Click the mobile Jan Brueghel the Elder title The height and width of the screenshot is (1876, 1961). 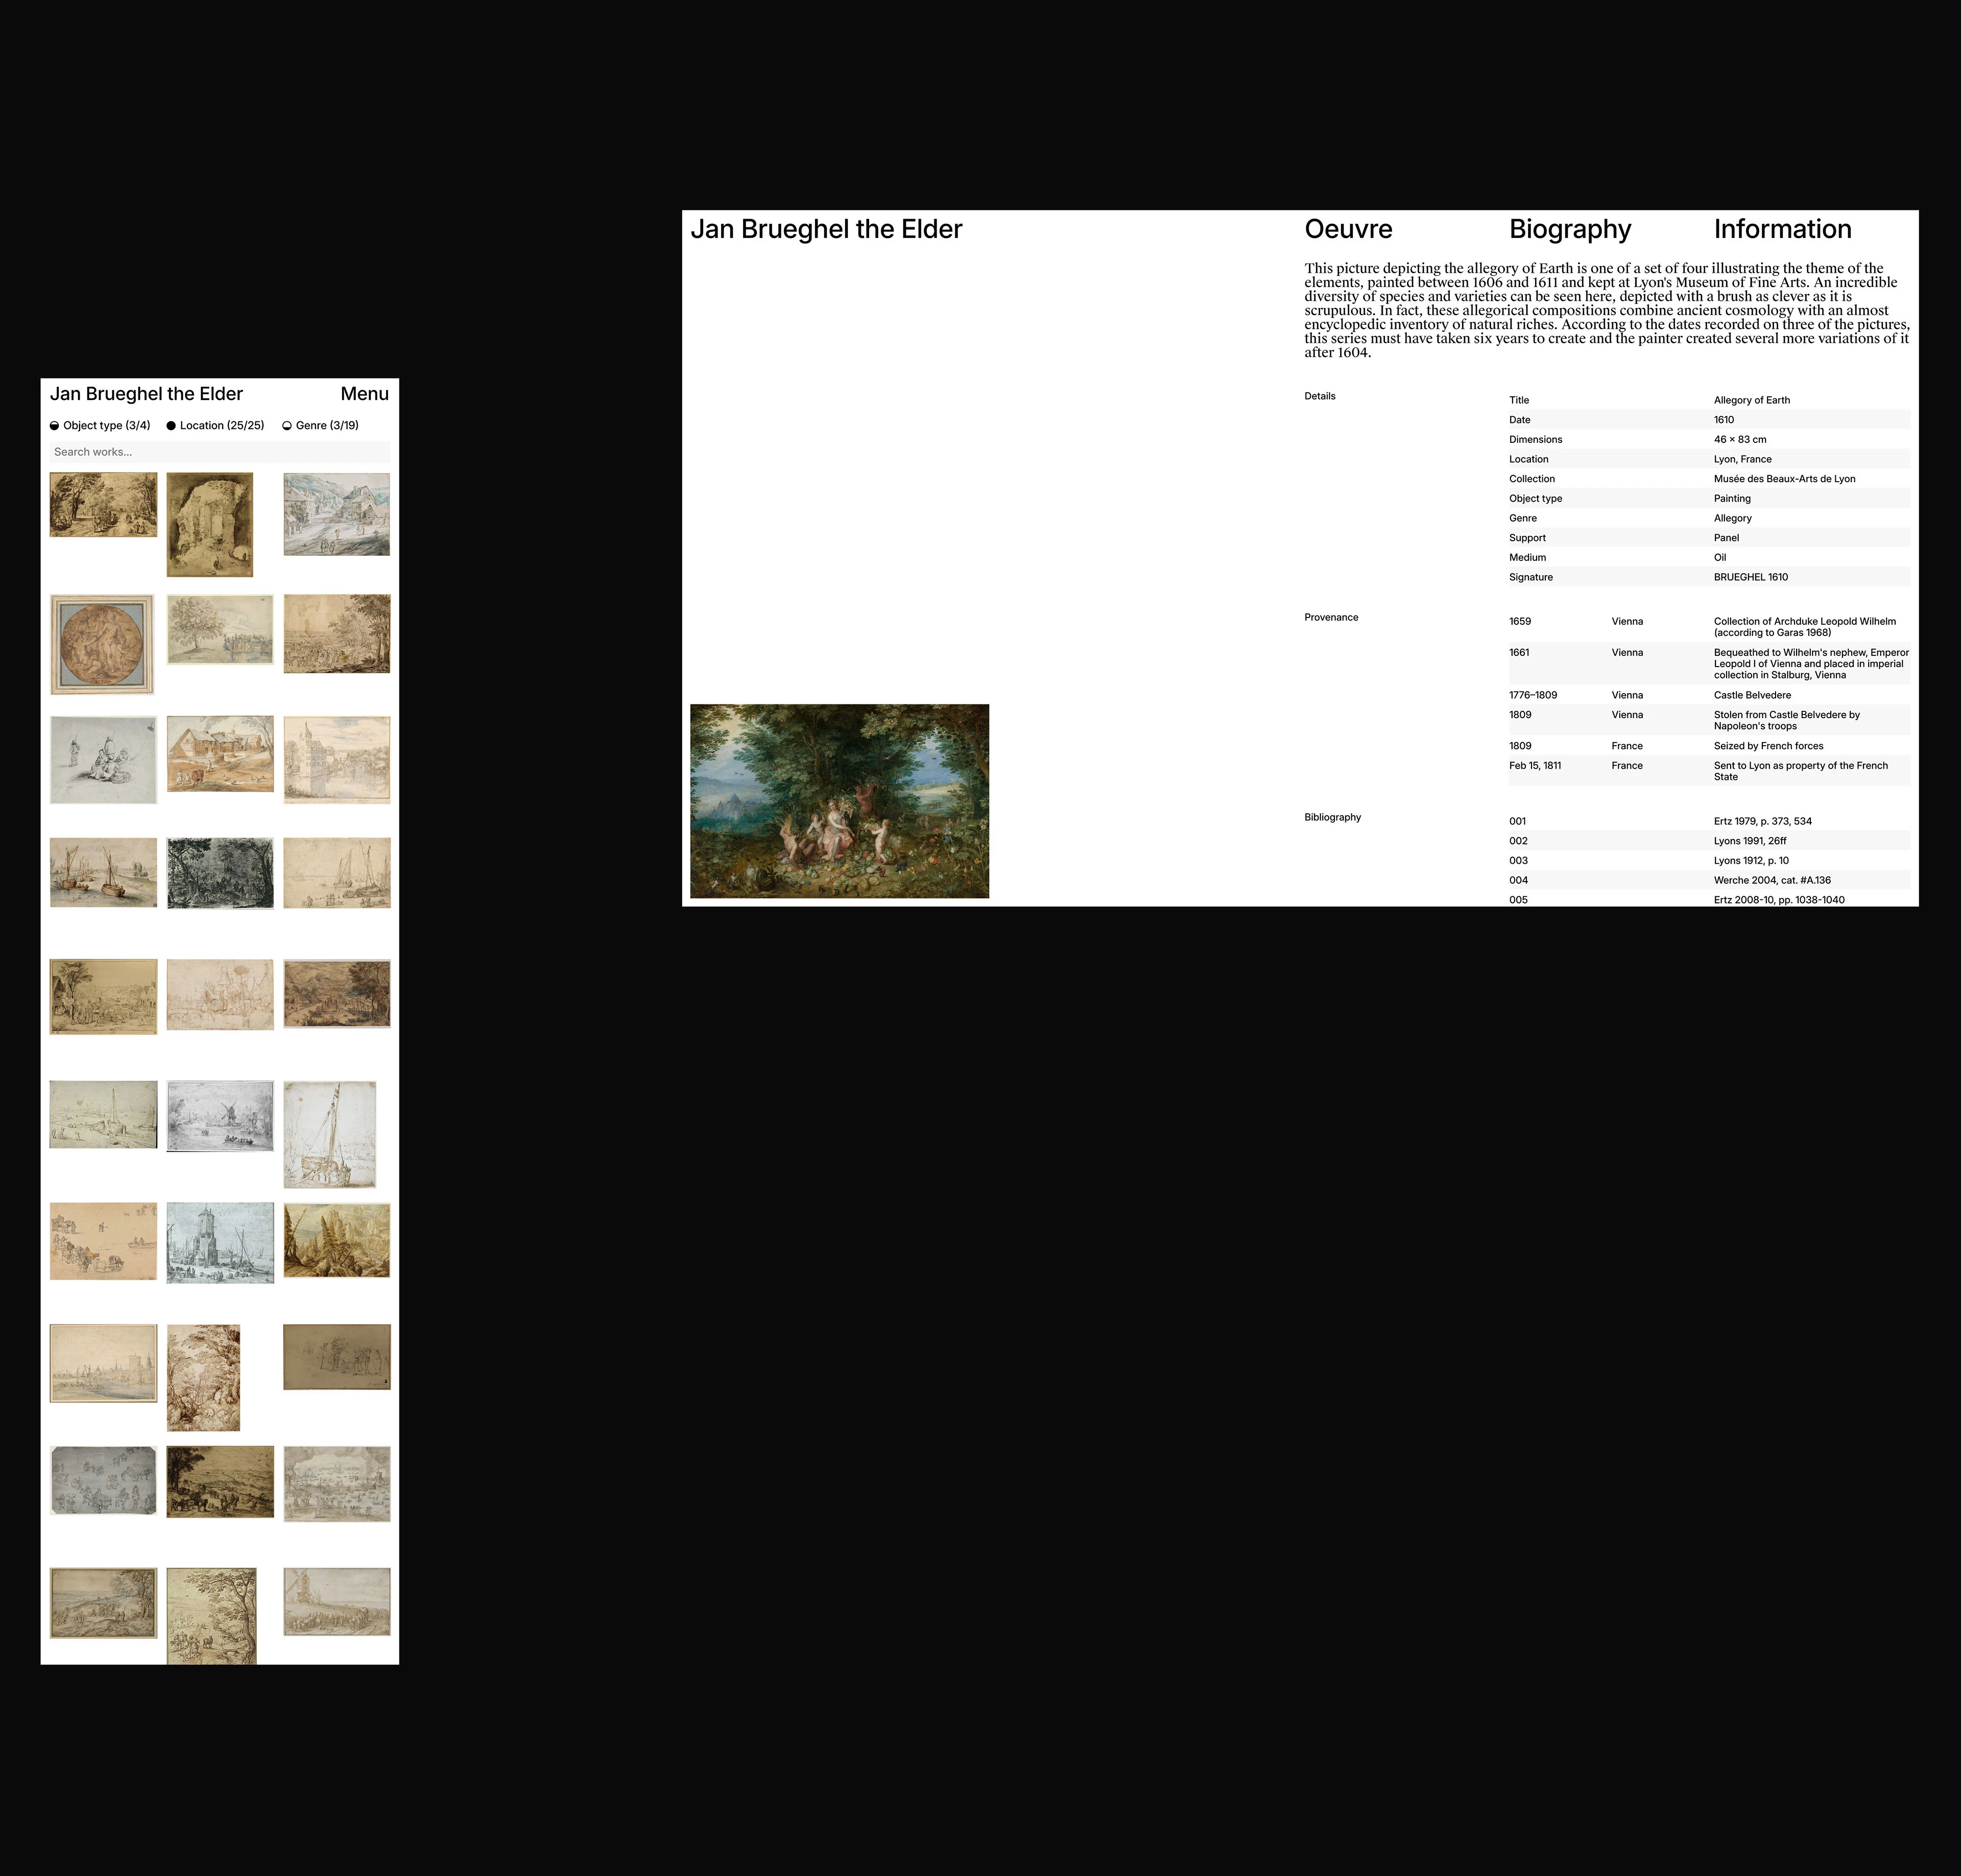click(146, 394)
